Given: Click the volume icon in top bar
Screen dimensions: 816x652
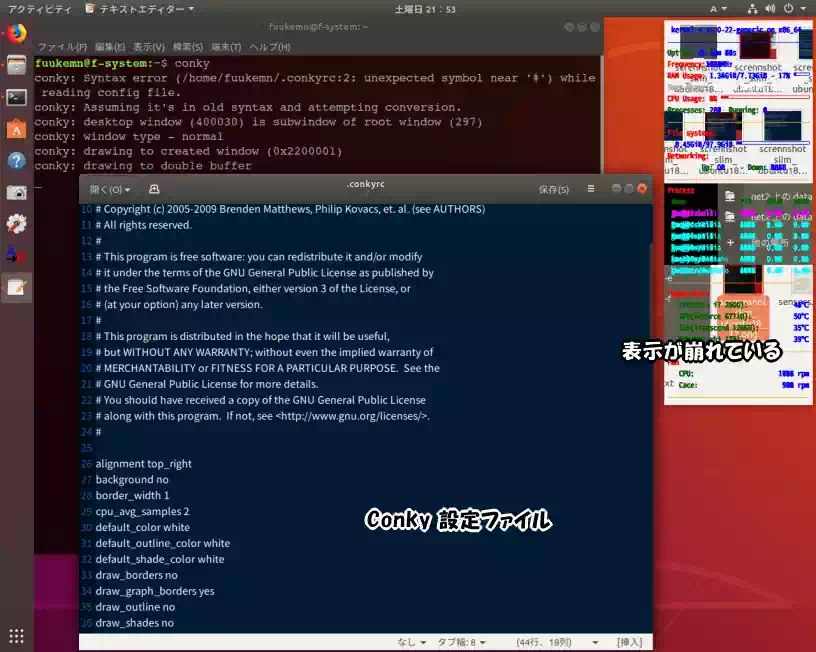Looking at the screenshot, I should (x=770, y=9).
